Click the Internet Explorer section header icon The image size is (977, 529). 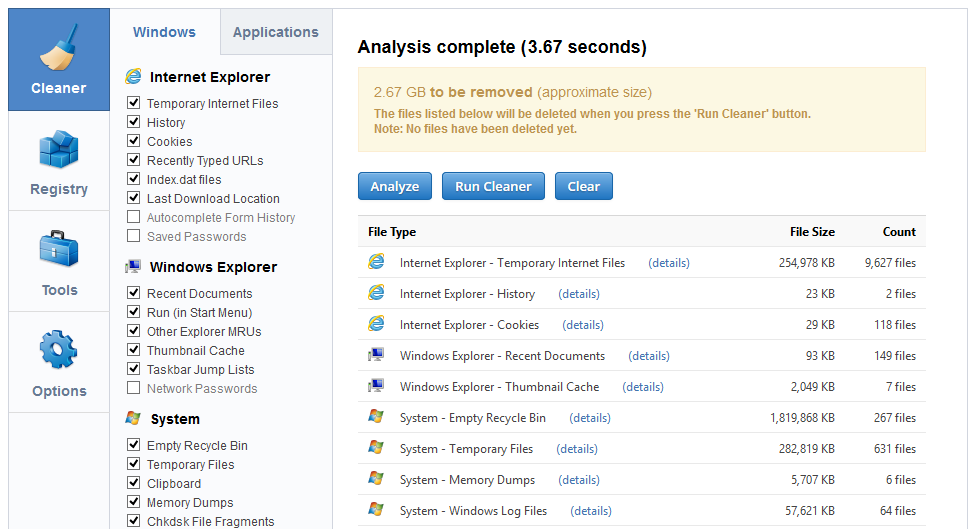pos(133,77)
